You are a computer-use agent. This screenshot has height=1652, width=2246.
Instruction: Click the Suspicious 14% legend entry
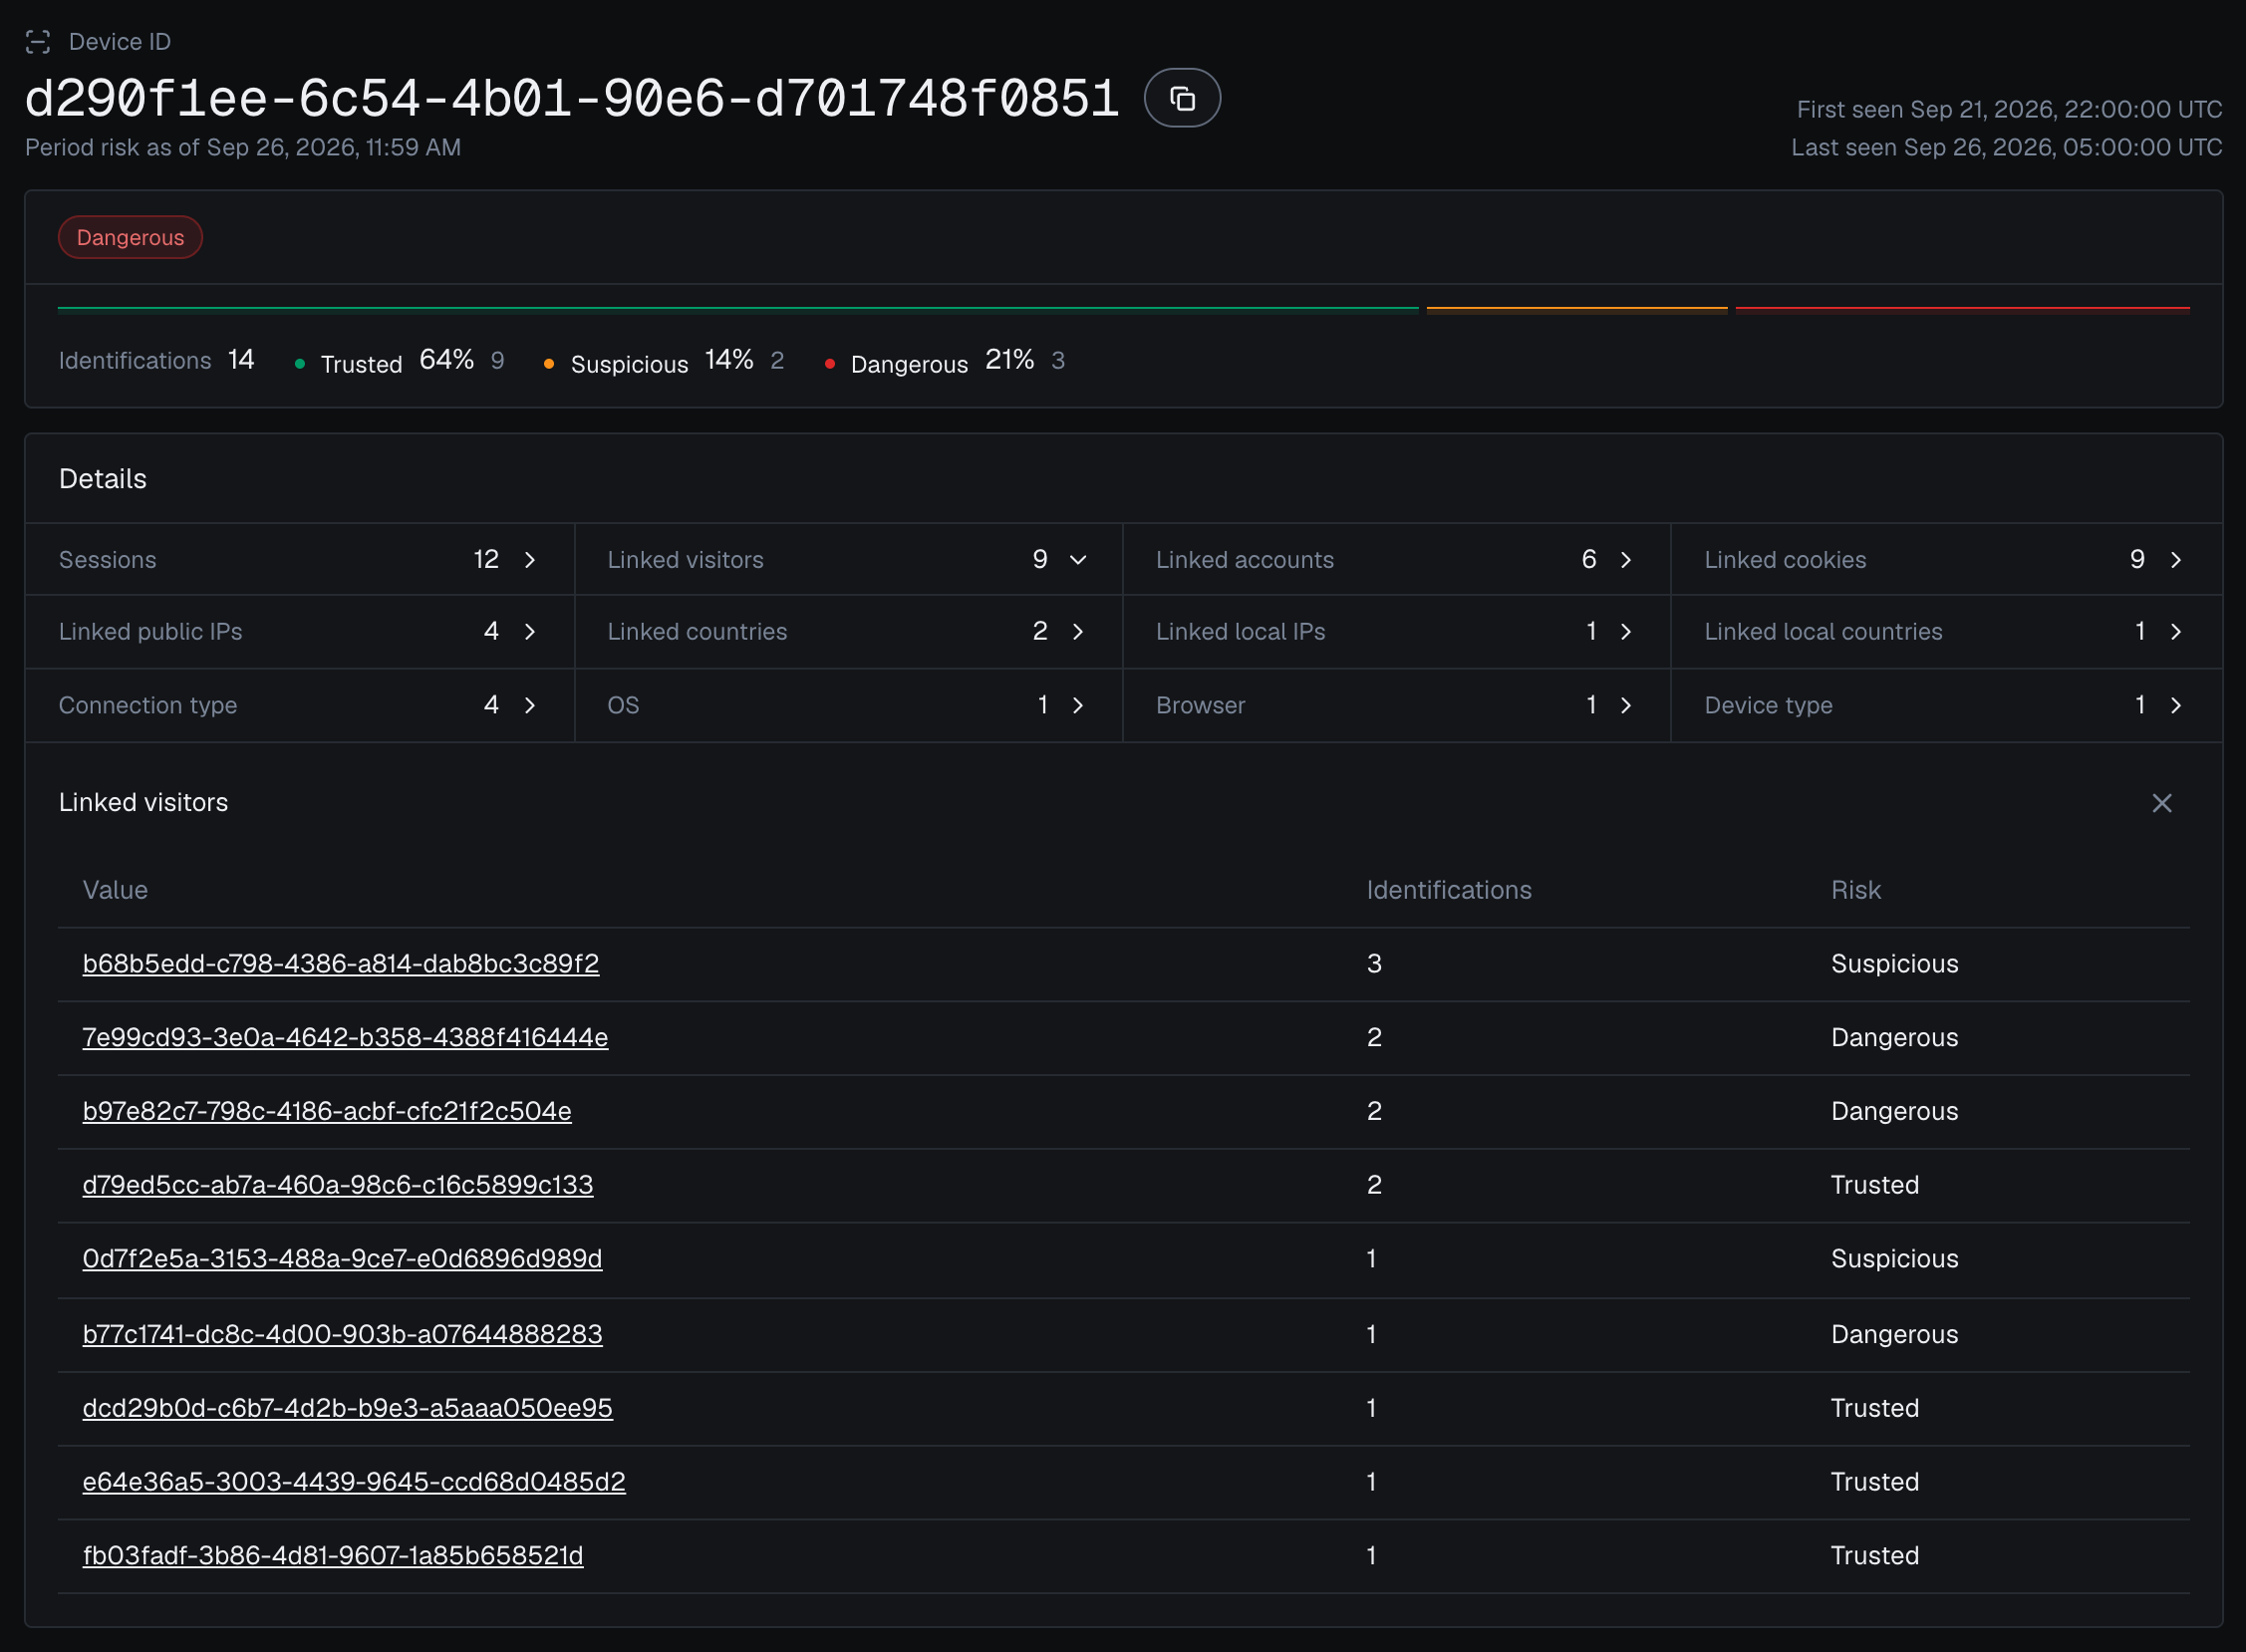pyautogui.click(x=664, y=361)
